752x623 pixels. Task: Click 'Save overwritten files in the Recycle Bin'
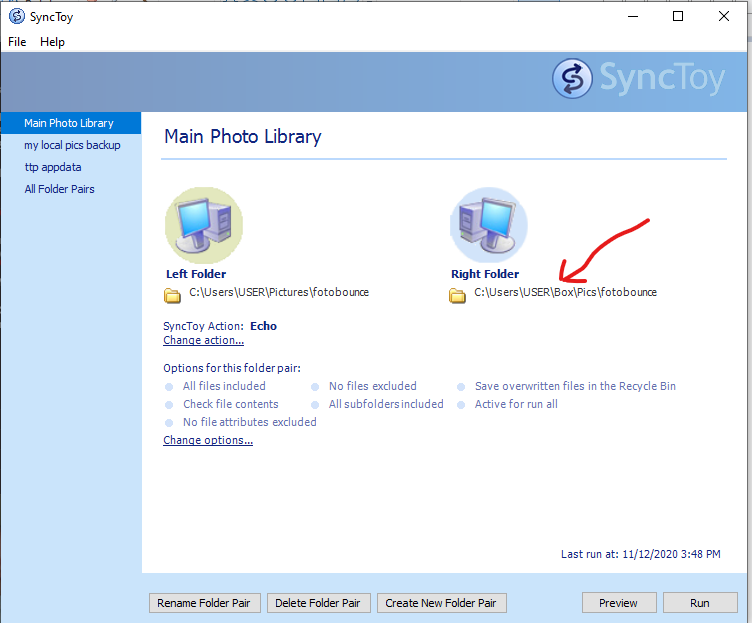point(575,386)
